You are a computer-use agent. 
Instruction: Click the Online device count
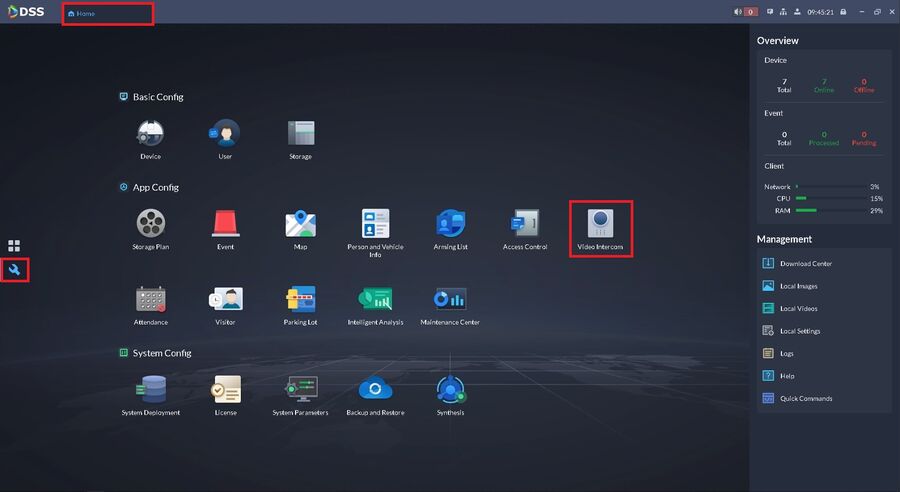[x=824, y=86]
